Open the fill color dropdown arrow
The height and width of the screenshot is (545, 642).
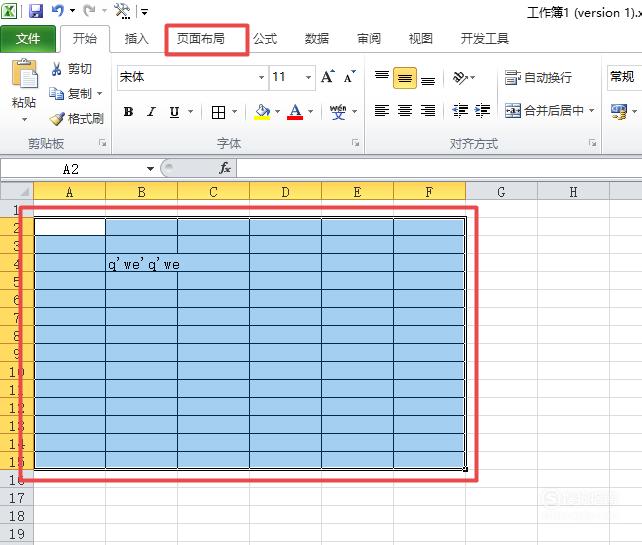(277, 111)
